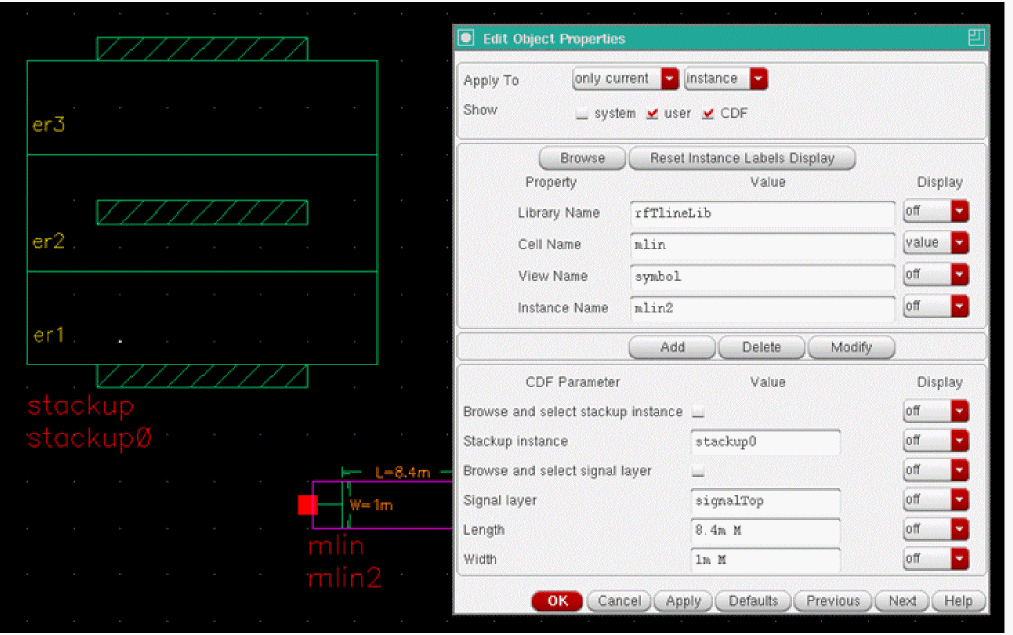This screenshot has width=1013, height=635.
Task: Click Reset Instance Labels Display button
Action: click(742, 158)
